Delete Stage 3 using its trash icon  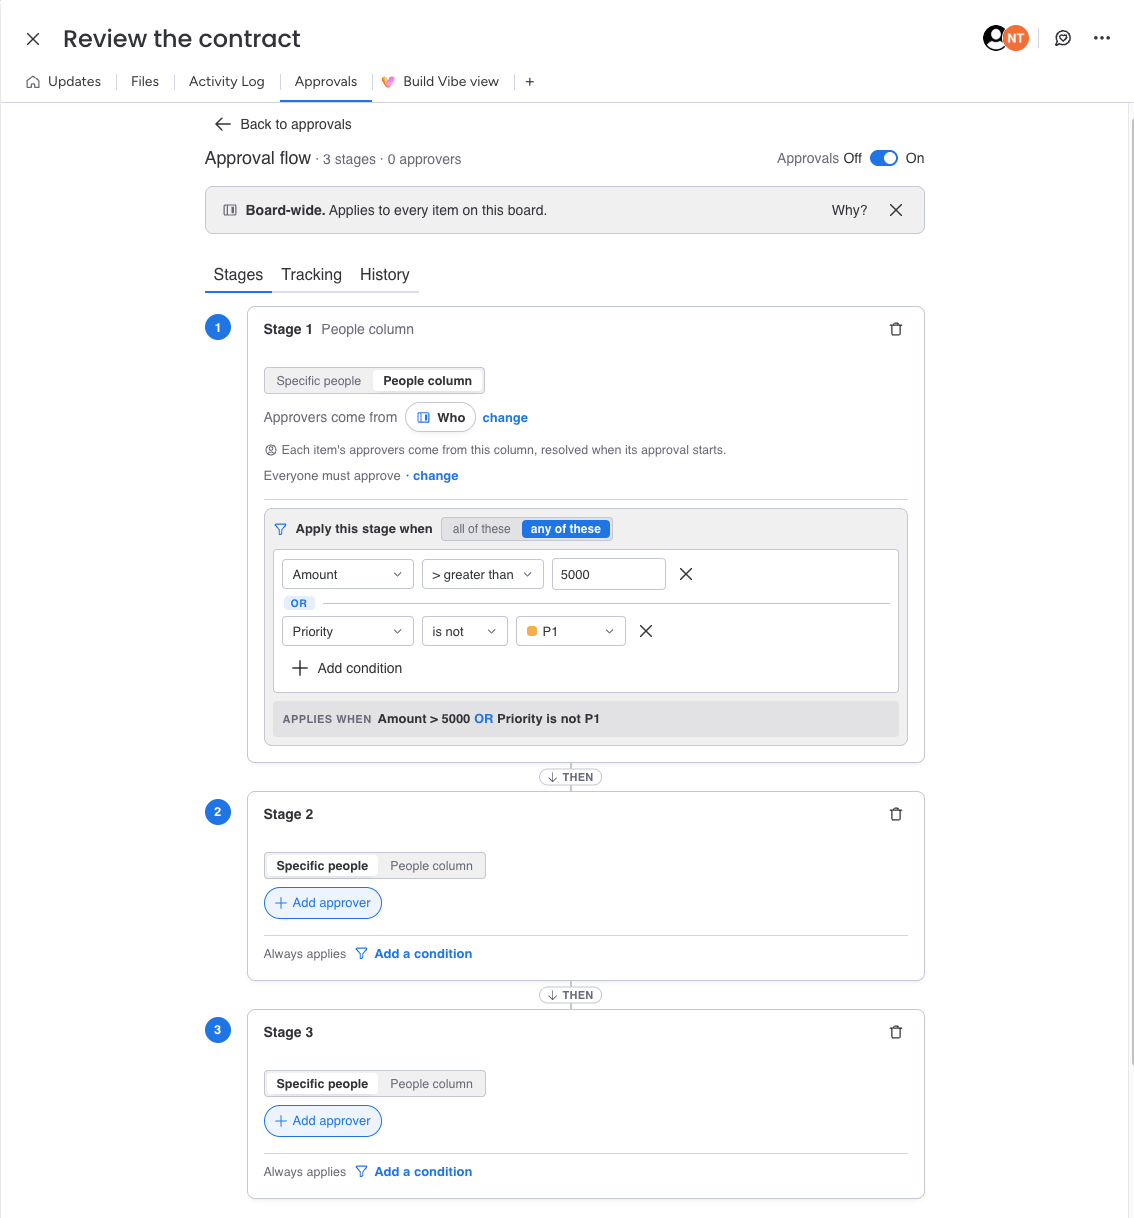(x=896, y=1032)
